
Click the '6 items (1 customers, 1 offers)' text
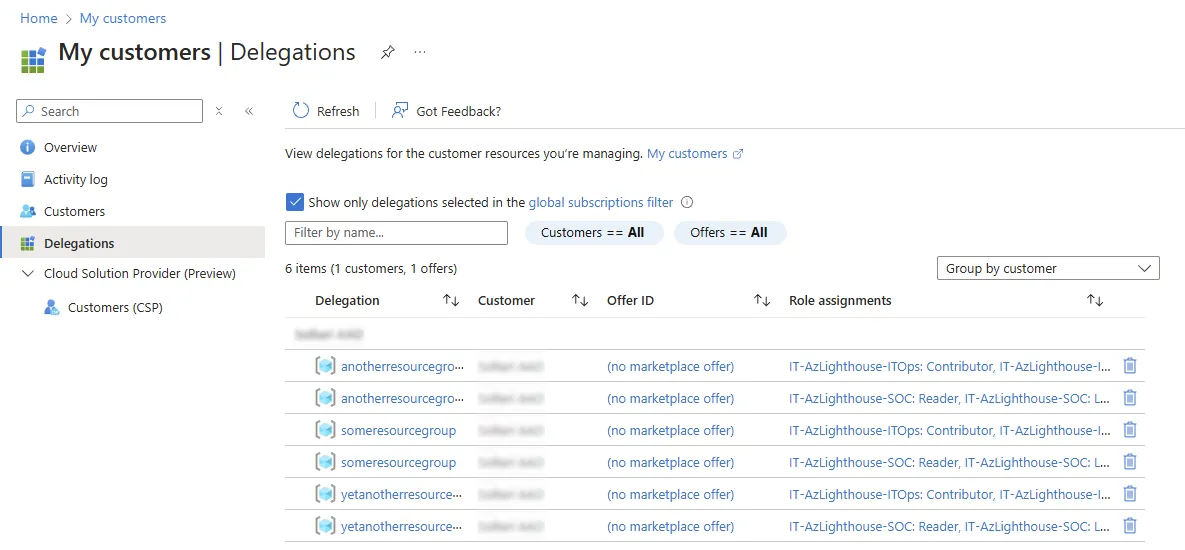(x=371, y=268)
